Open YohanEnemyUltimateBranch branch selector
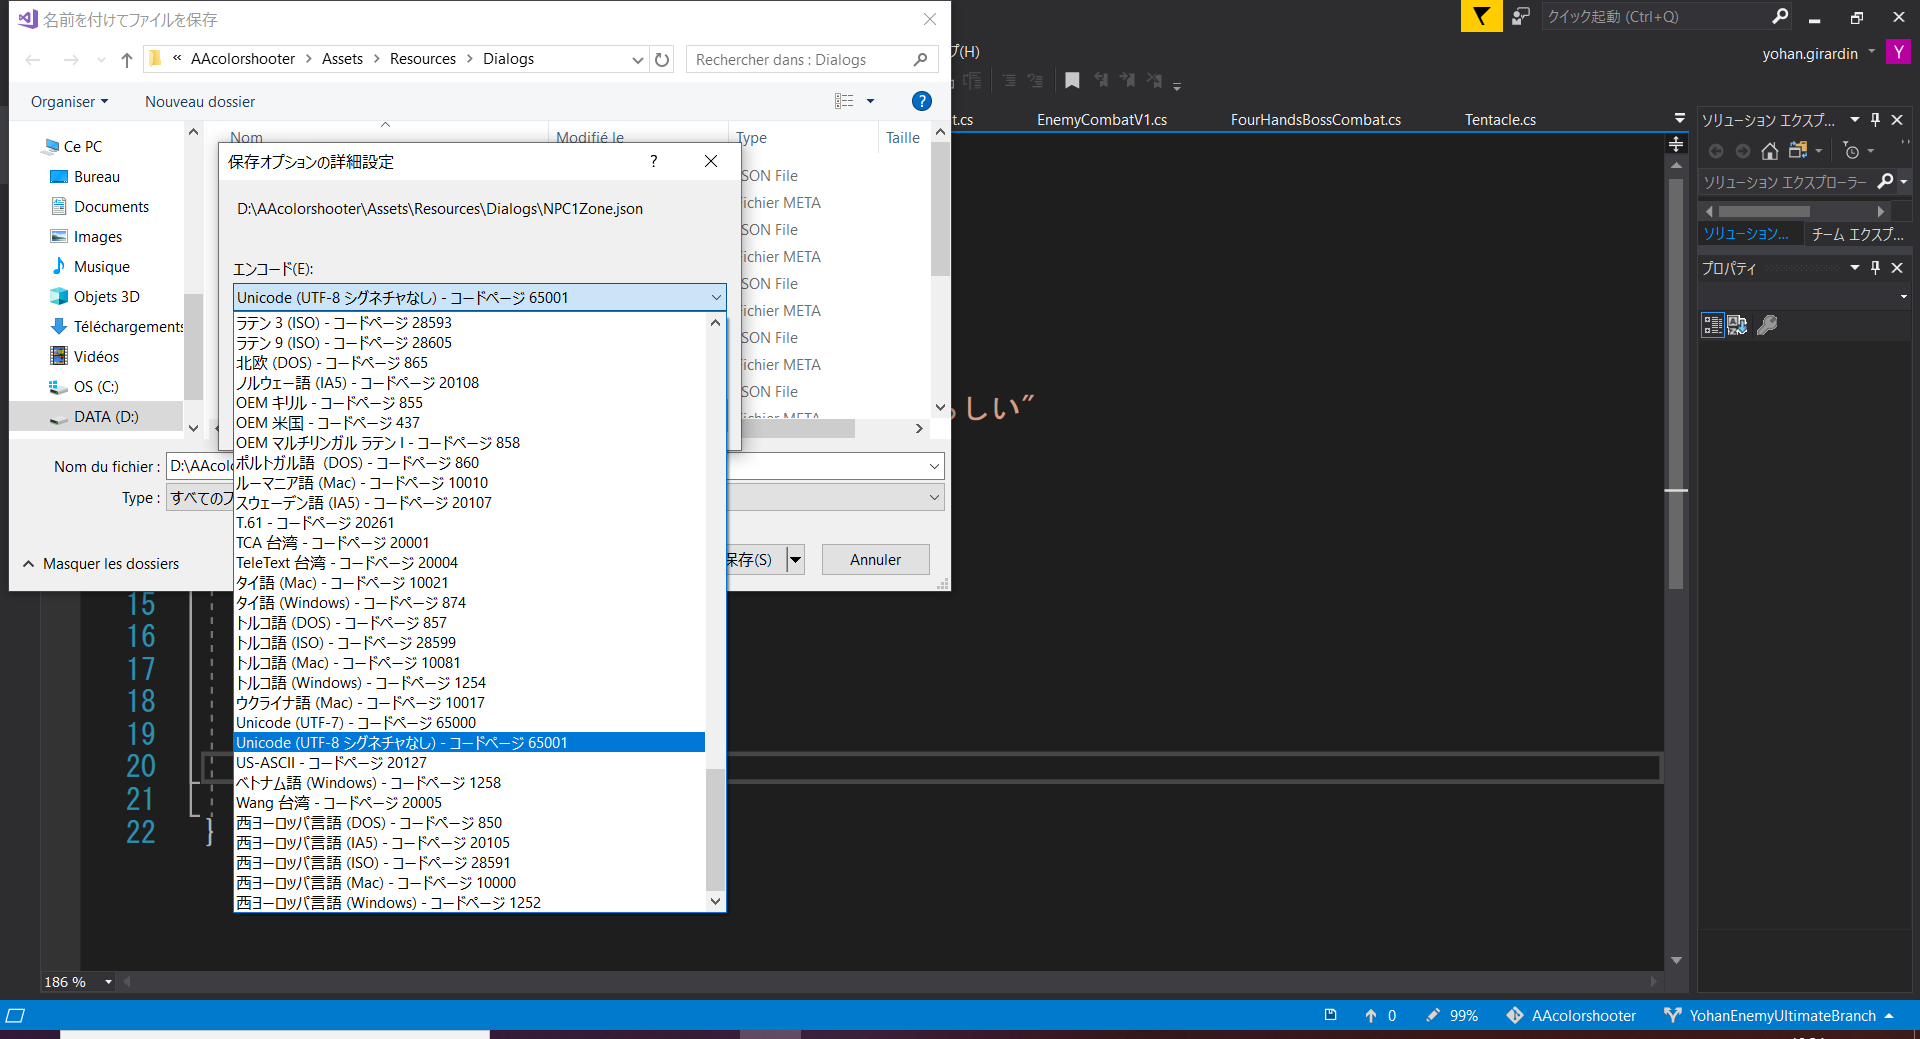The width and height of the screenshot is (1920, 1039). pos(1779,1015)
